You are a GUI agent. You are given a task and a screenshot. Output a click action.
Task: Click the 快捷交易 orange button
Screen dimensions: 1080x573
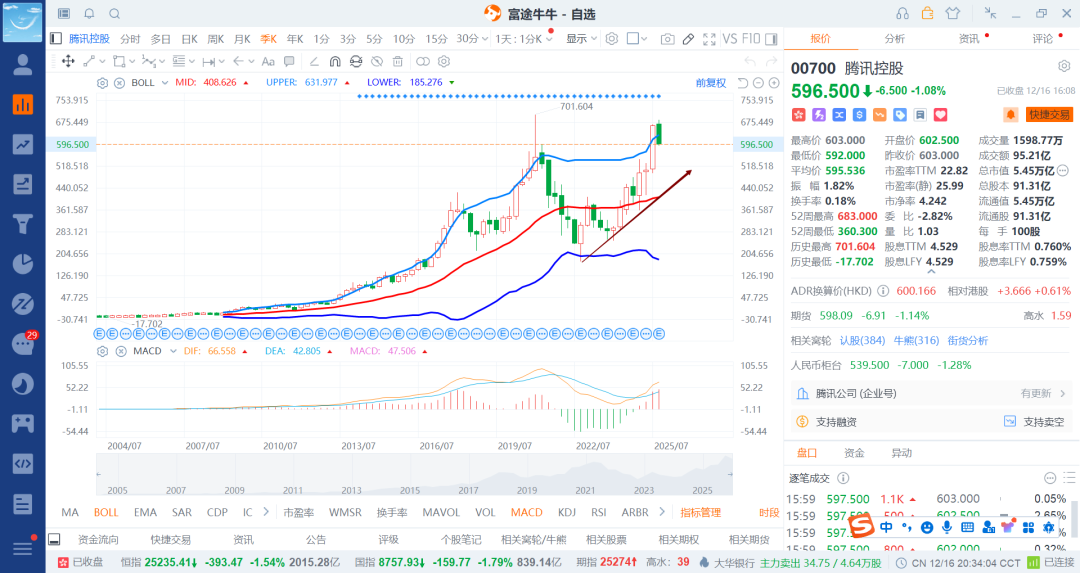[x=1050, y=115]
